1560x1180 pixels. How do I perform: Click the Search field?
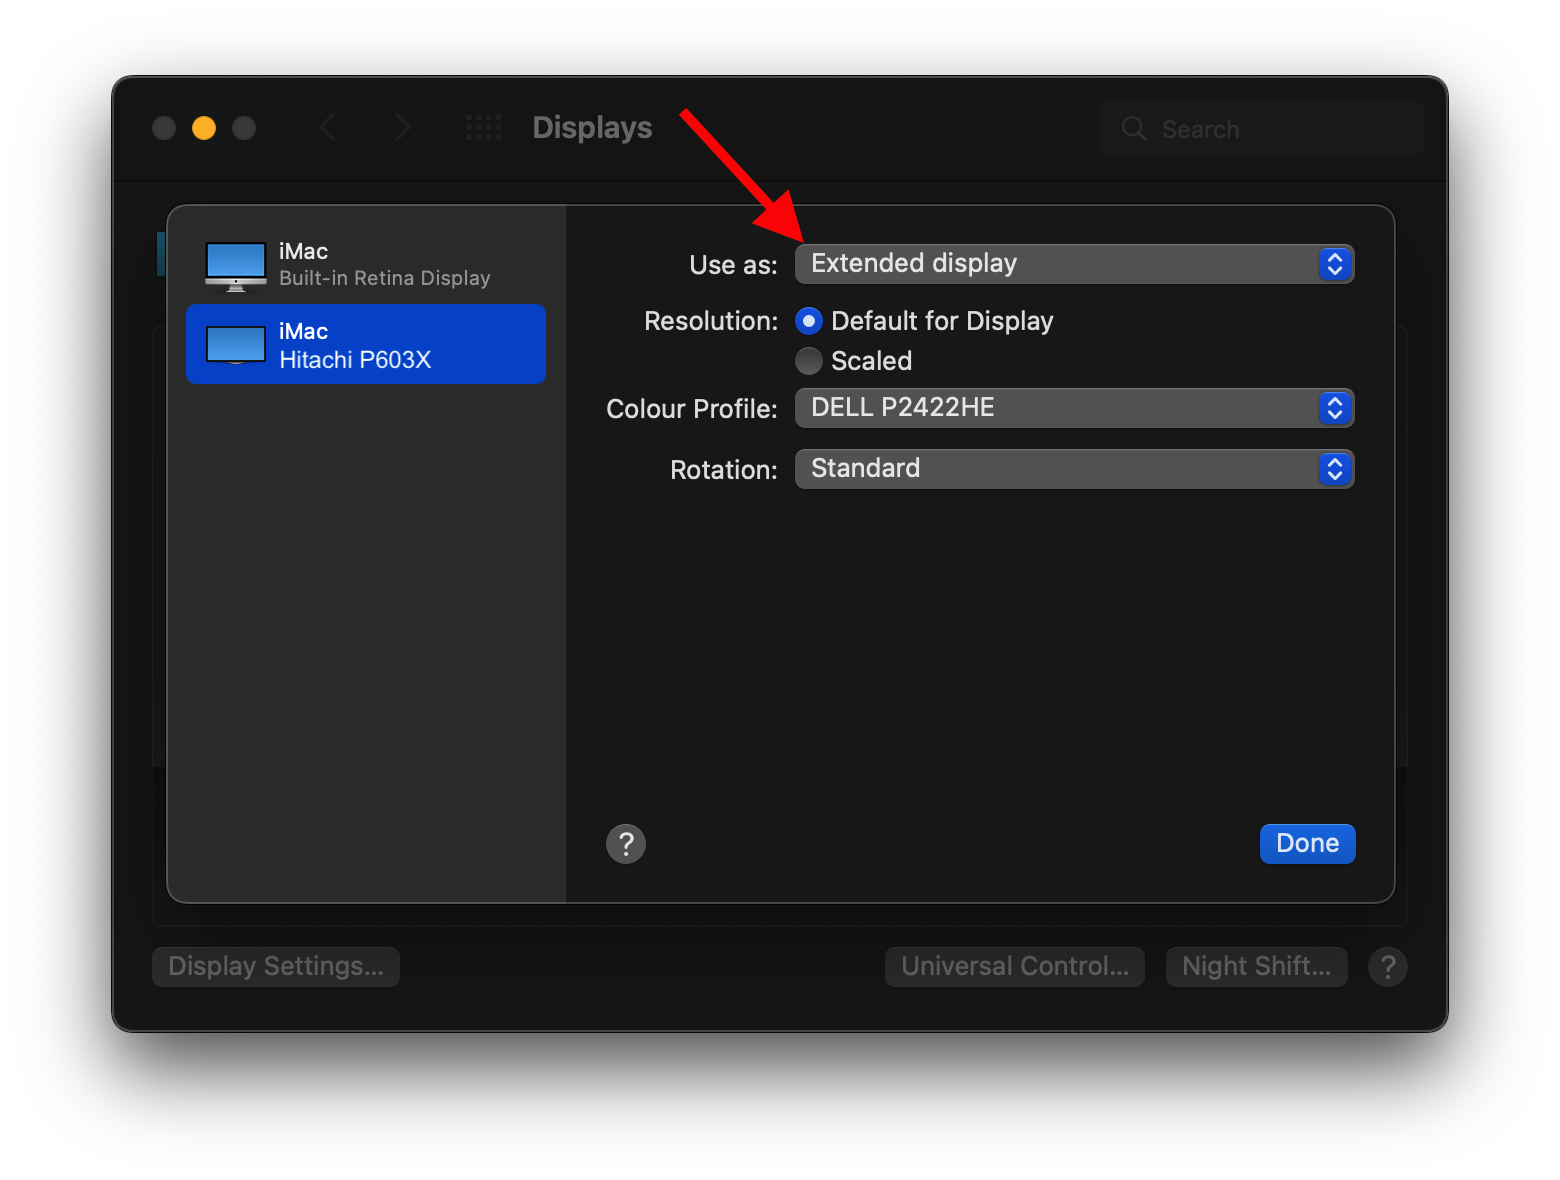click(1262, 128)
